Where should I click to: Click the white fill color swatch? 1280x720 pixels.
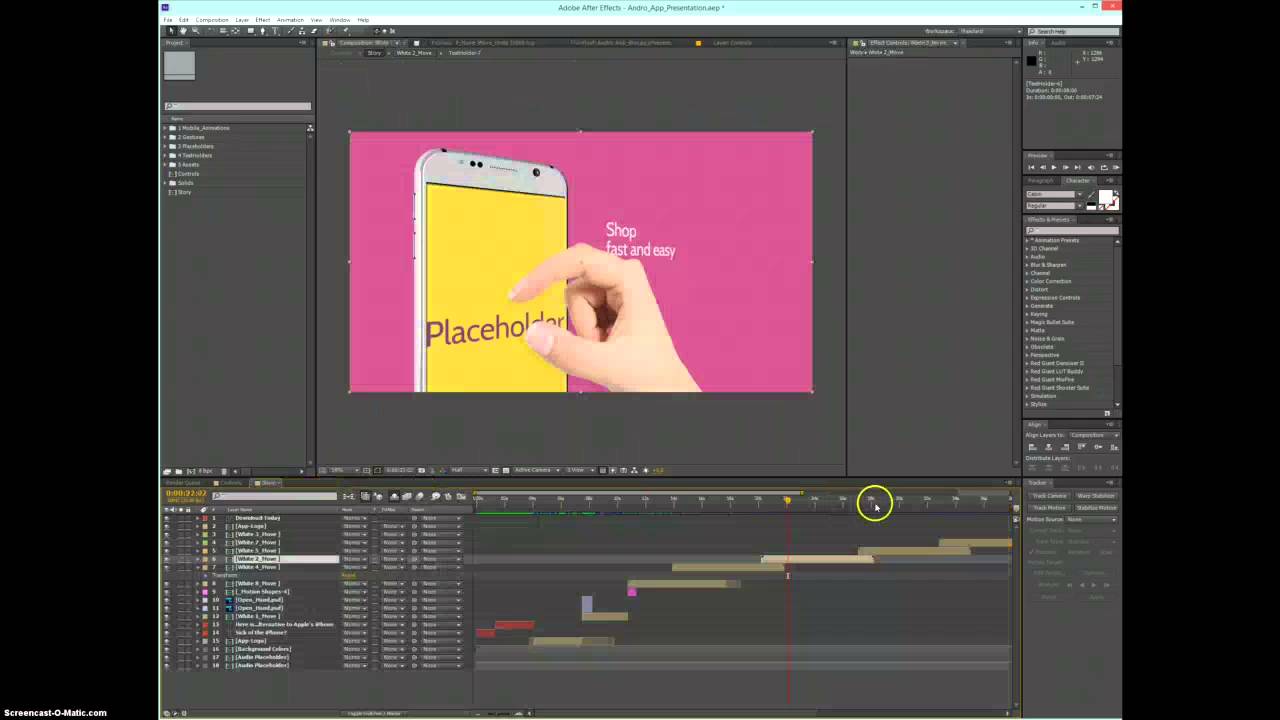(x=1105, y=197)
